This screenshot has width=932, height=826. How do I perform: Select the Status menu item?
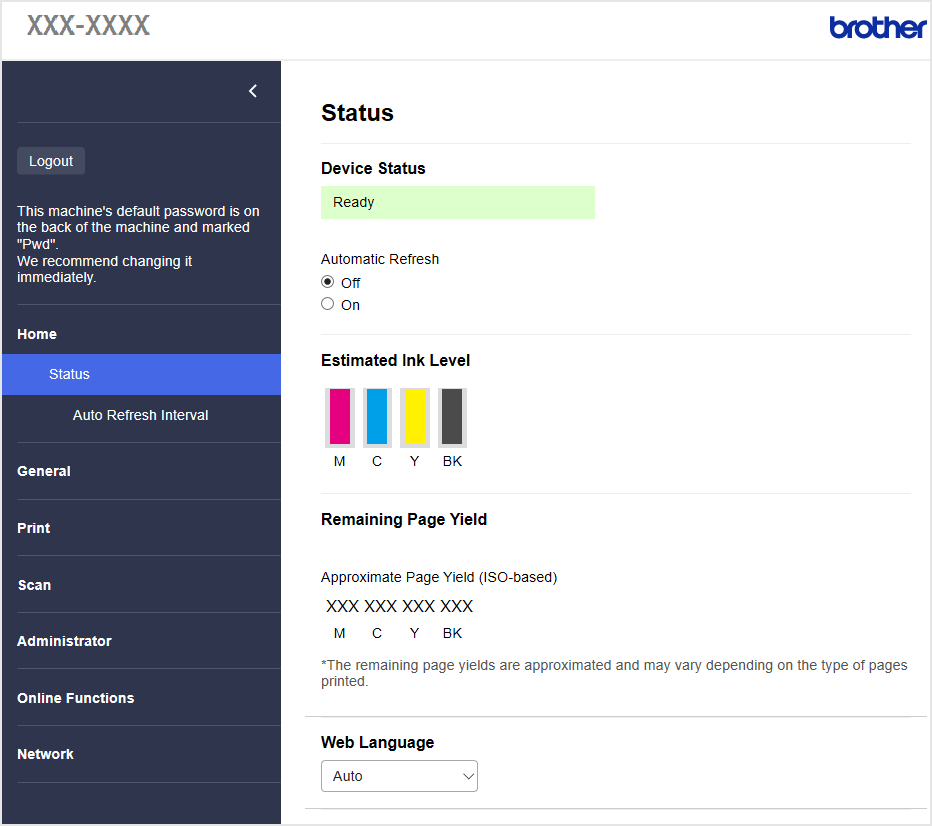point(141,374)
